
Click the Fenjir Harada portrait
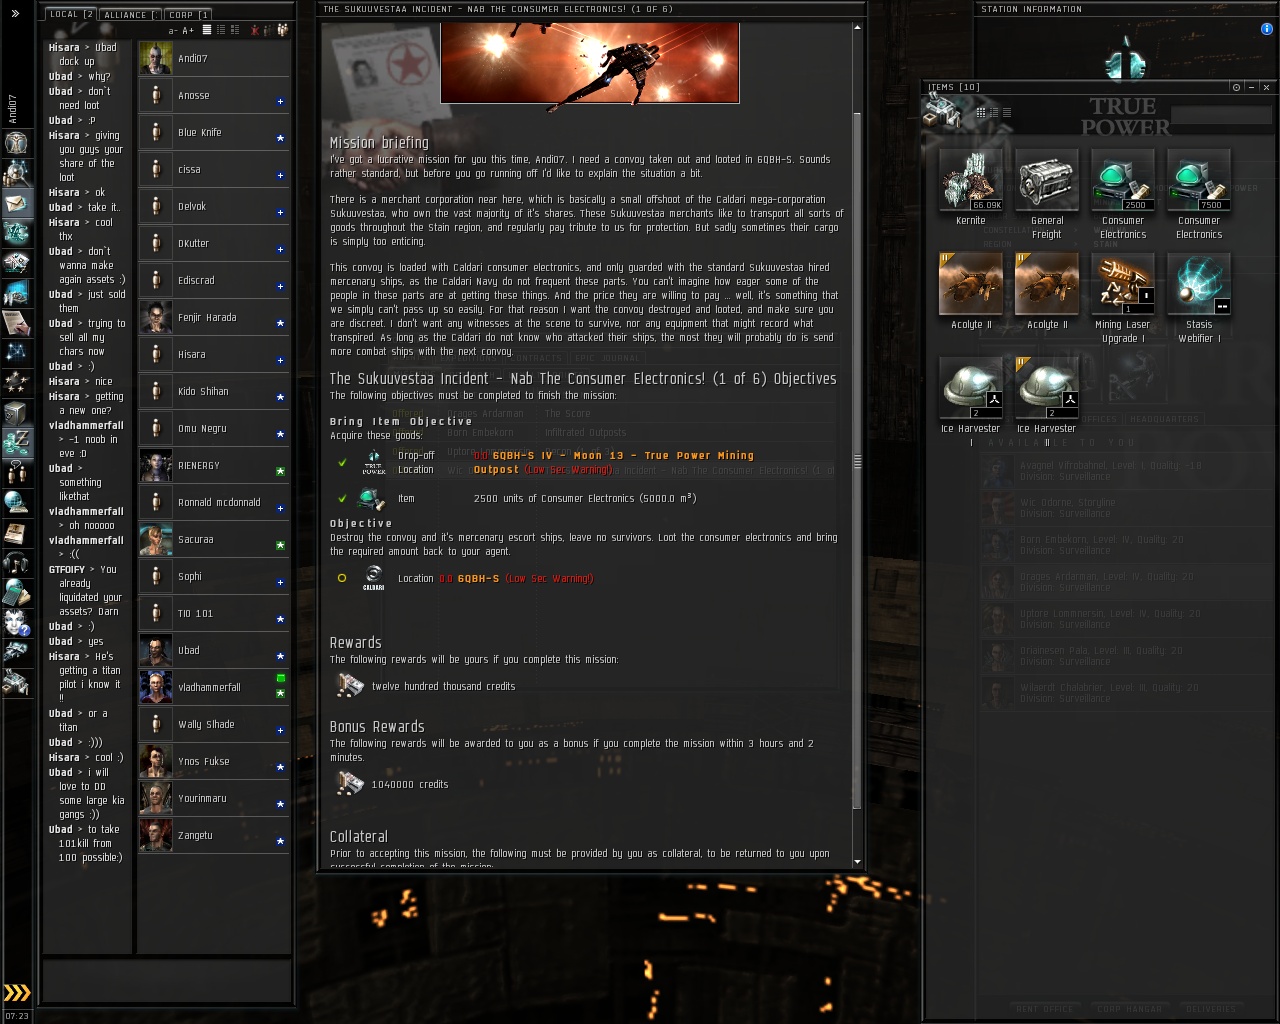[x=155, y=317]
